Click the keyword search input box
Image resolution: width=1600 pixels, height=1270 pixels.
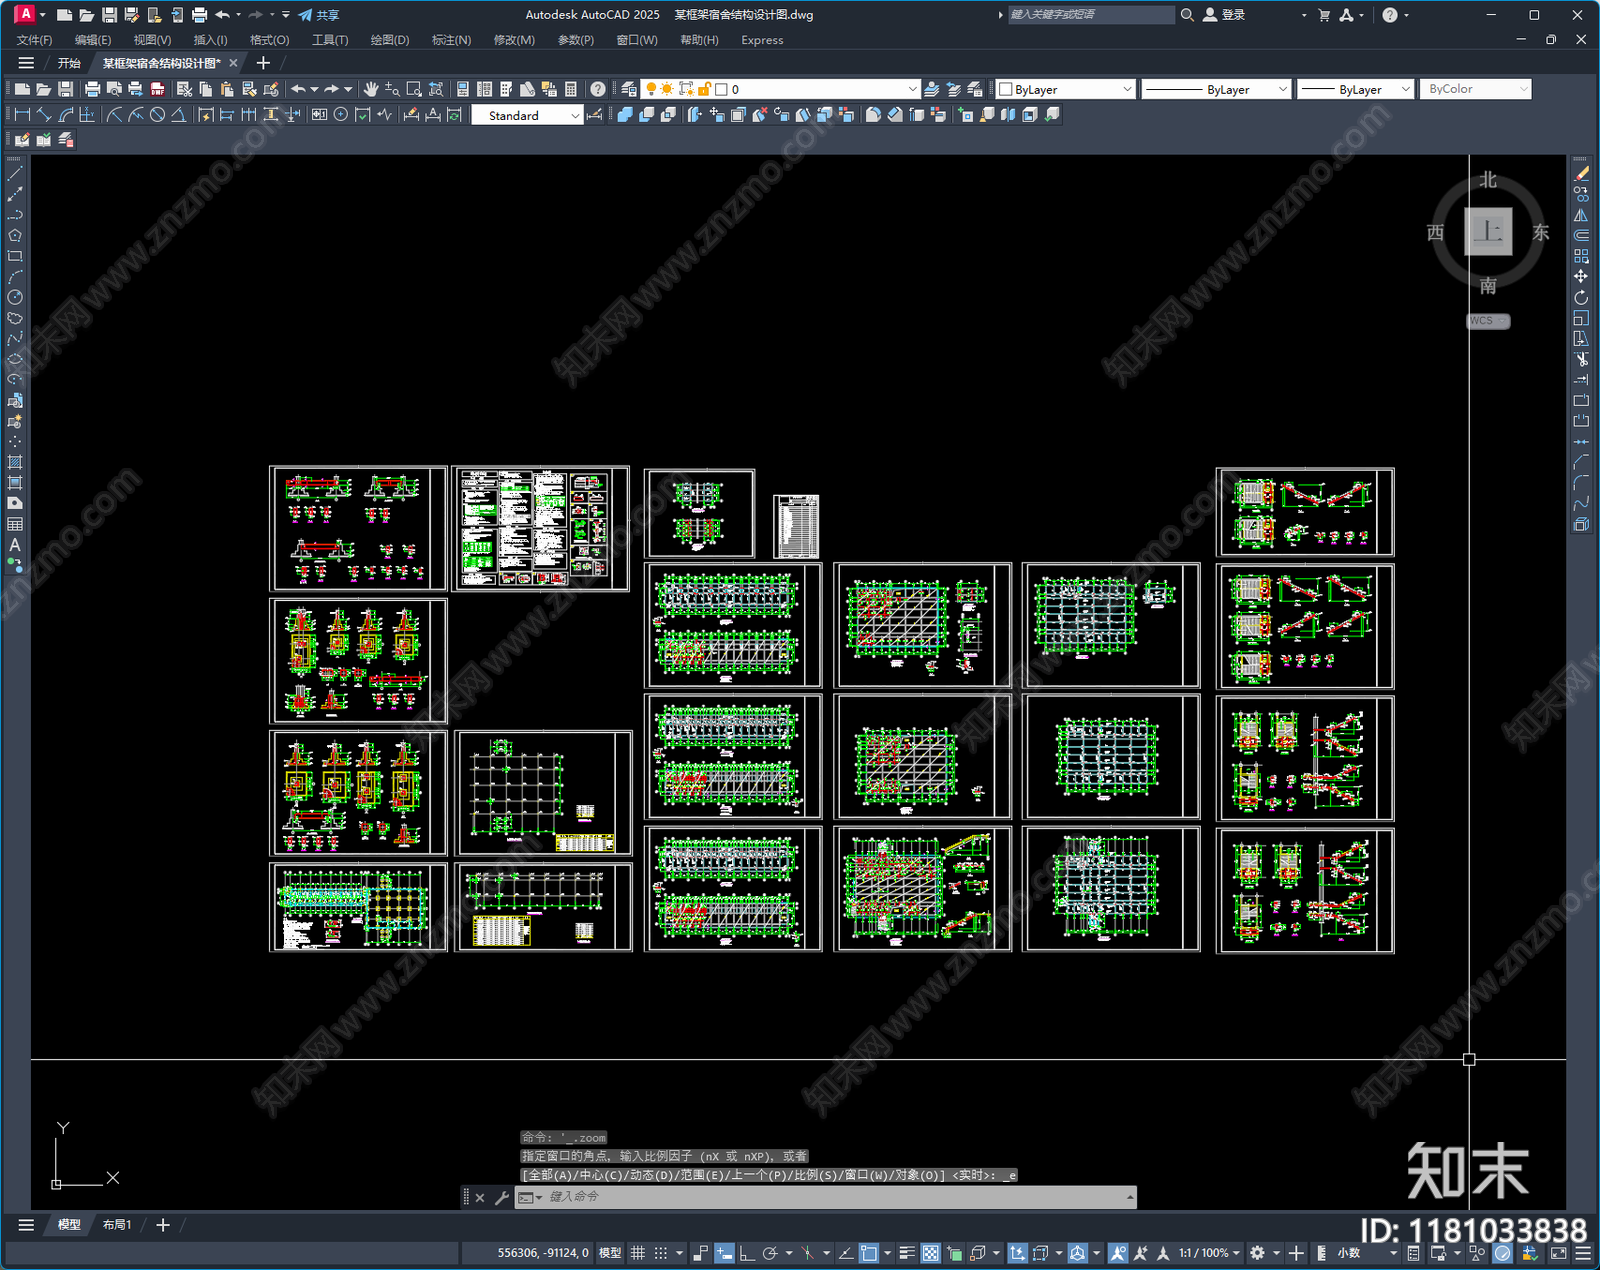(x=1090, y=15)
